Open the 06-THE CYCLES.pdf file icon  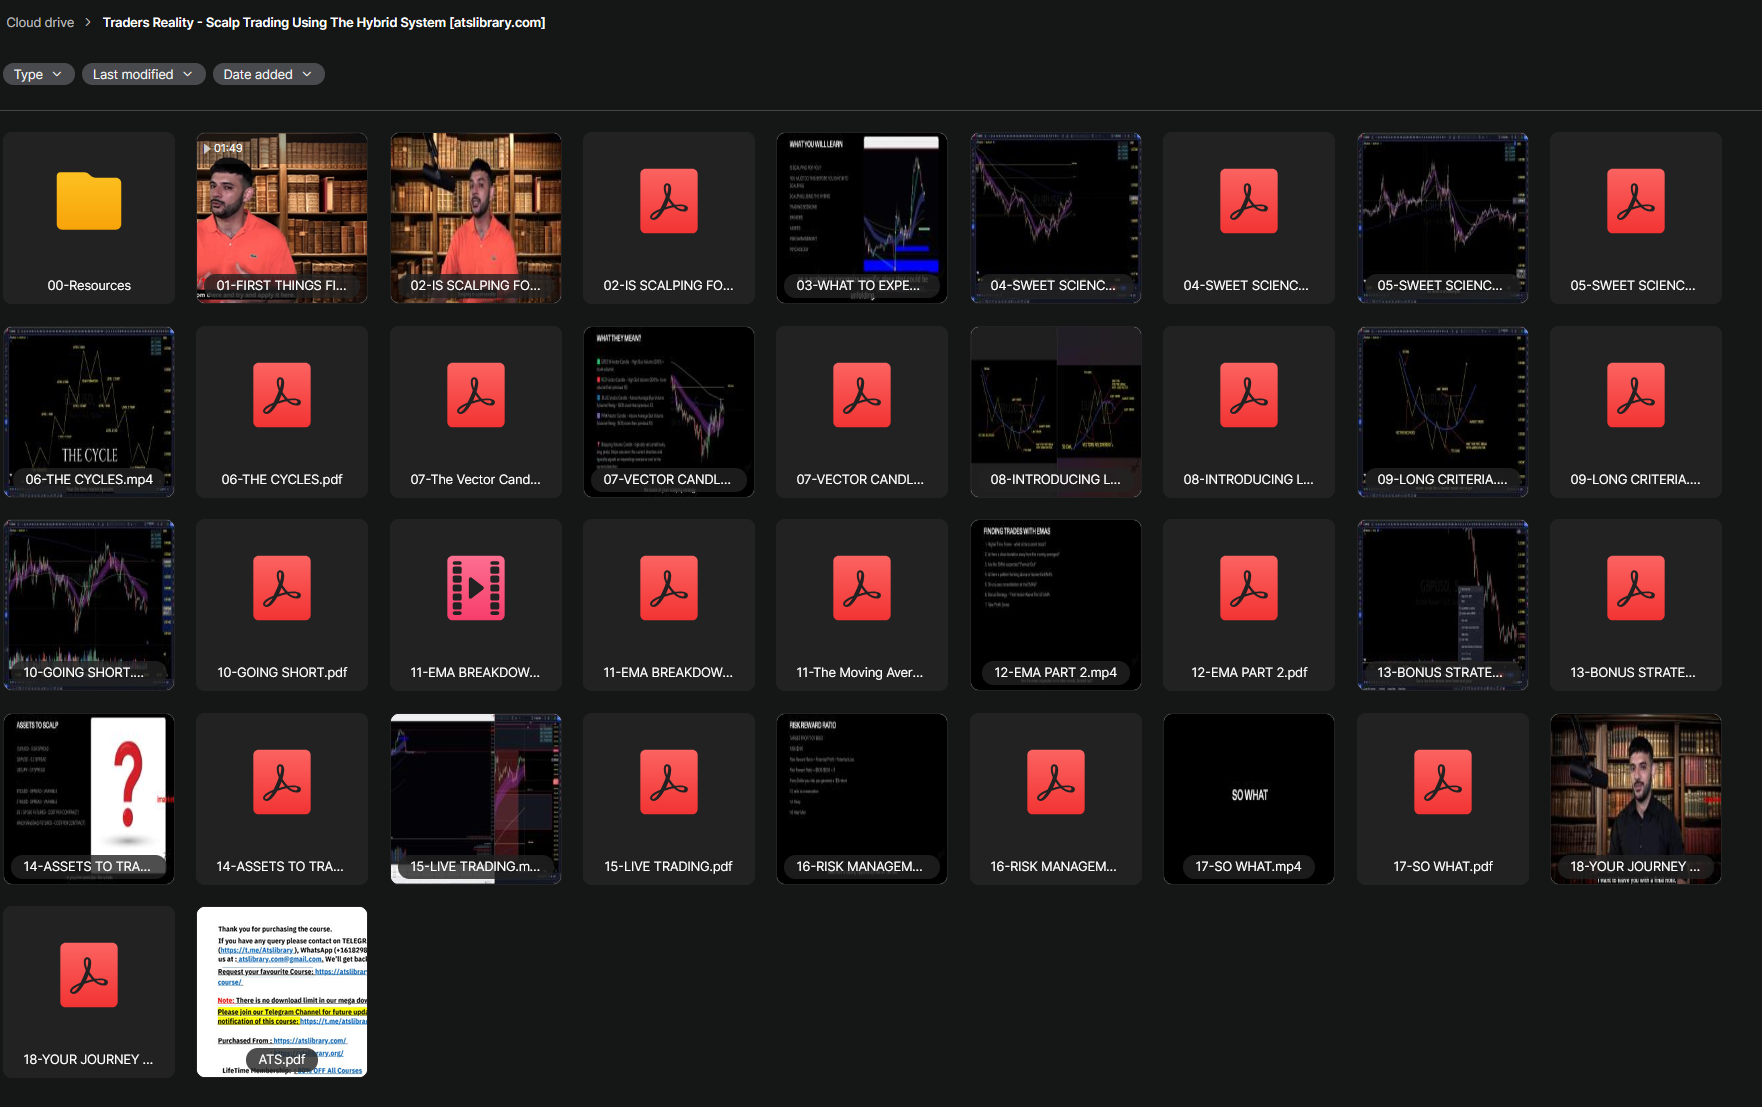[x=282, y=396]
